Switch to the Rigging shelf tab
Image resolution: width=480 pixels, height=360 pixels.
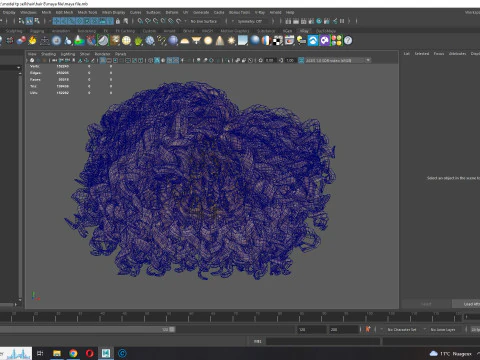[x=37, y=31]
